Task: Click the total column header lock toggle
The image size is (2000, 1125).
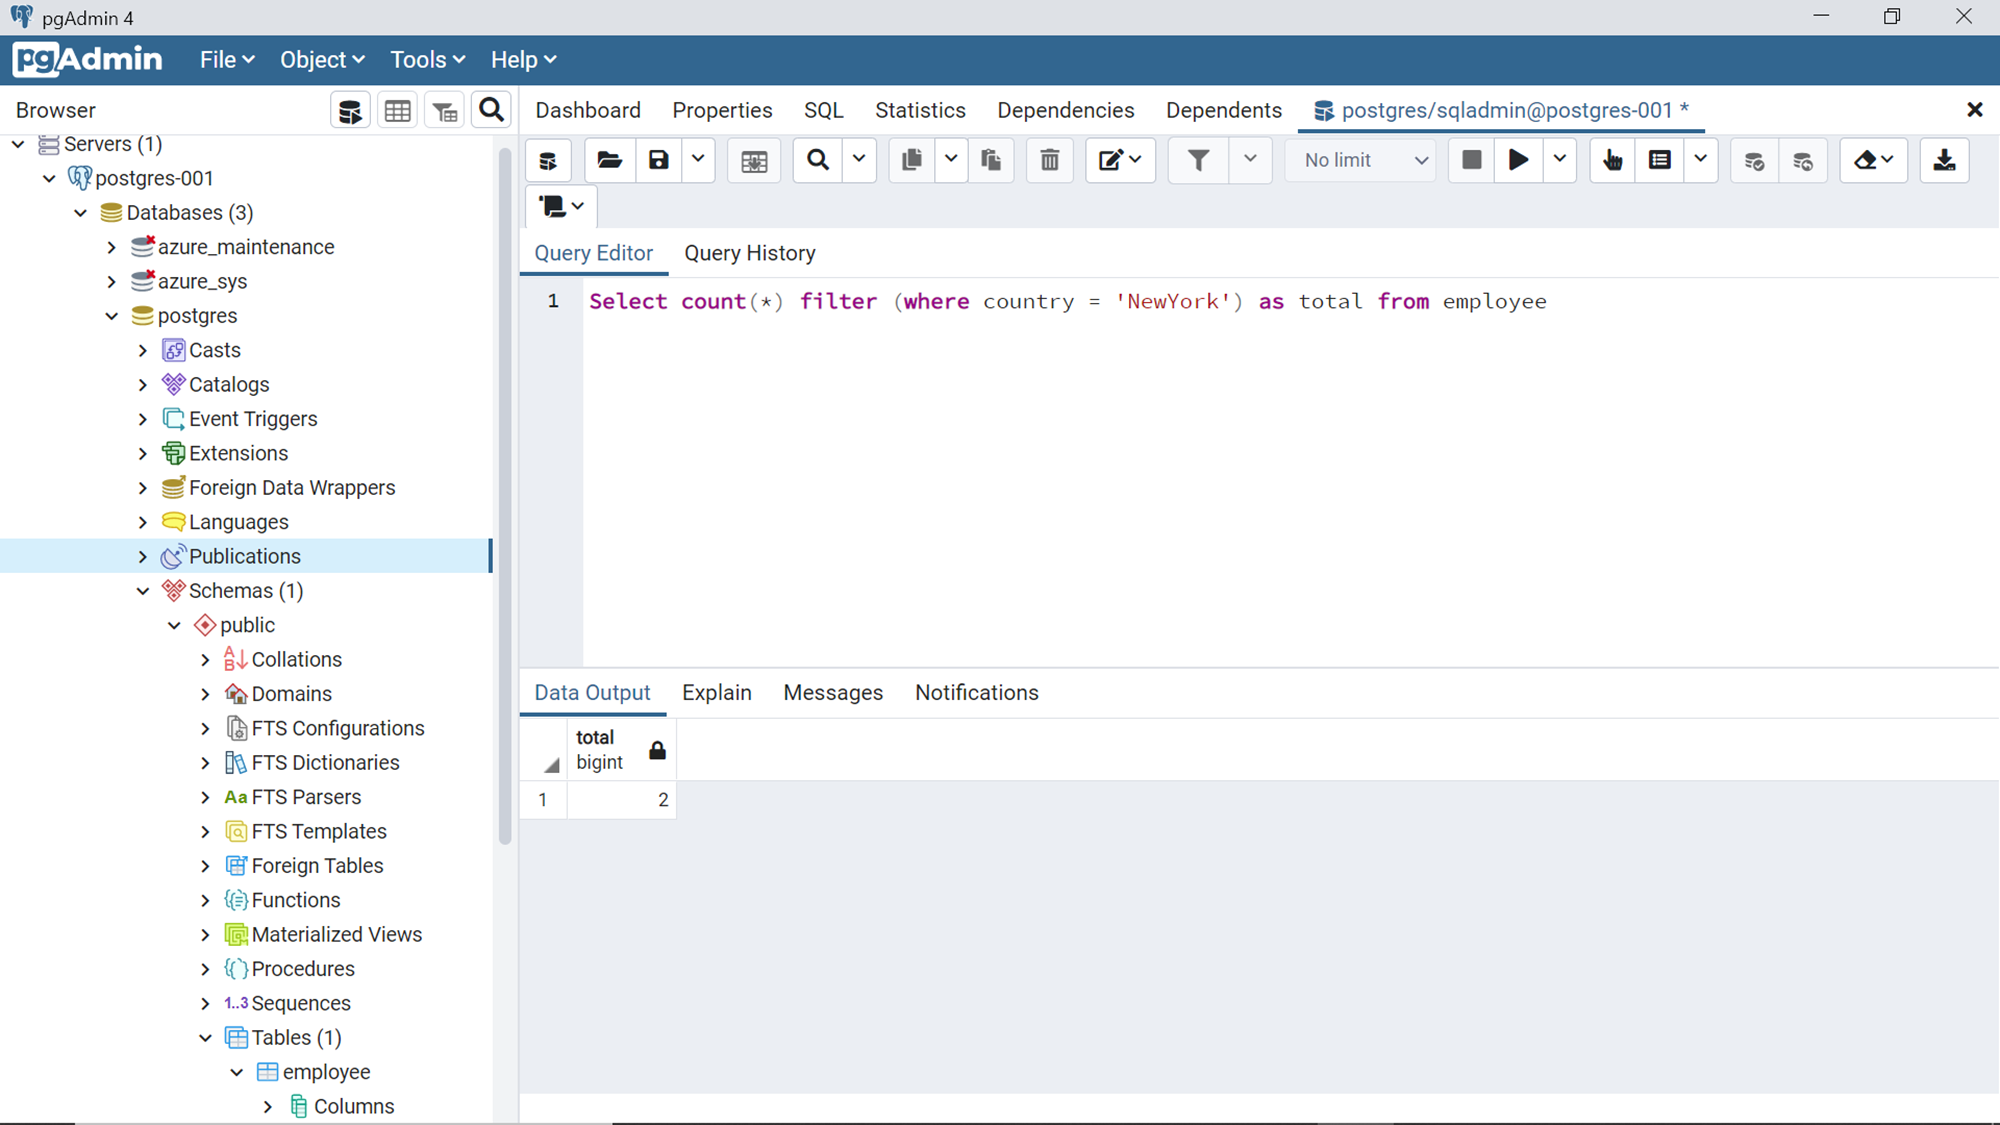Action: pos(657,749)
